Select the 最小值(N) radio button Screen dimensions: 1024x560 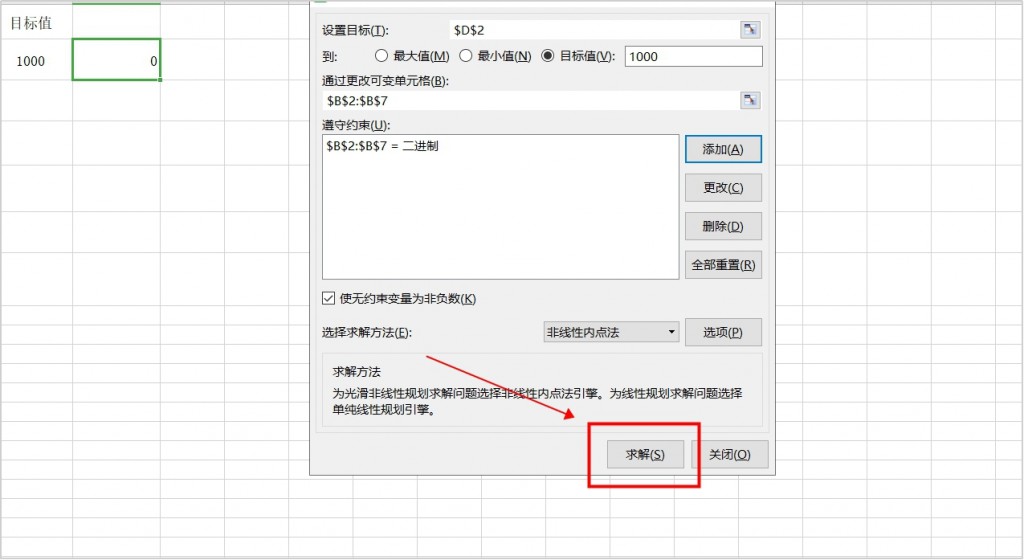pos(466,56)
